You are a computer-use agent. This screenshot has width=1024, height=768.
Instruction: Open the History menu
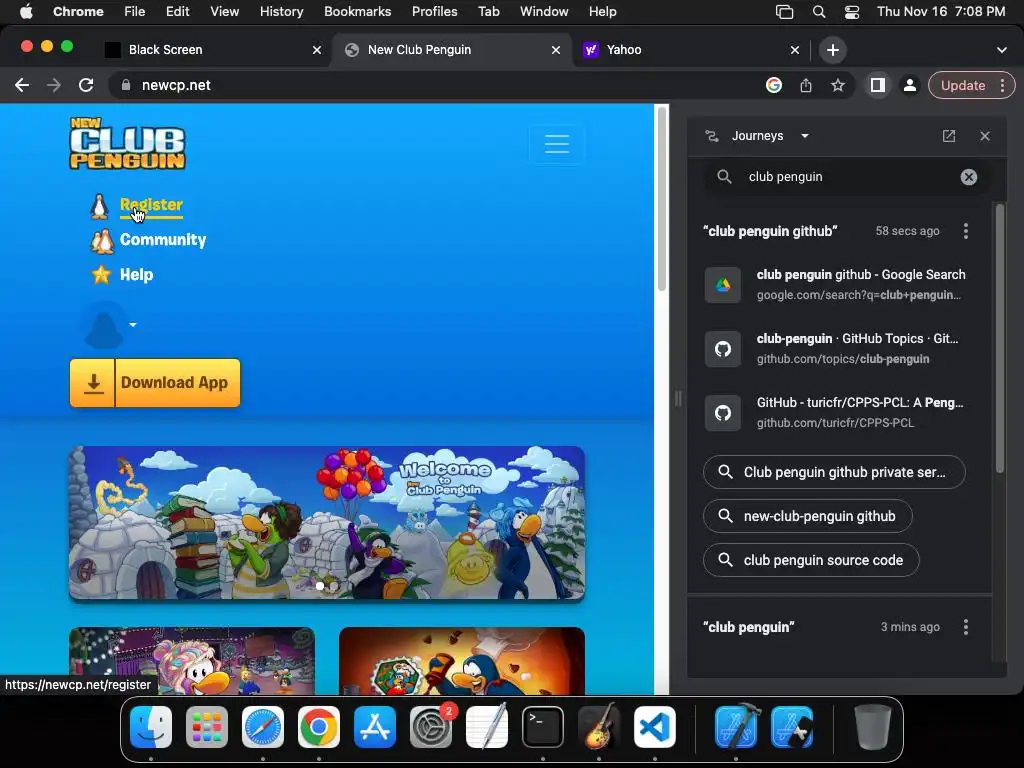click(281, 11)
